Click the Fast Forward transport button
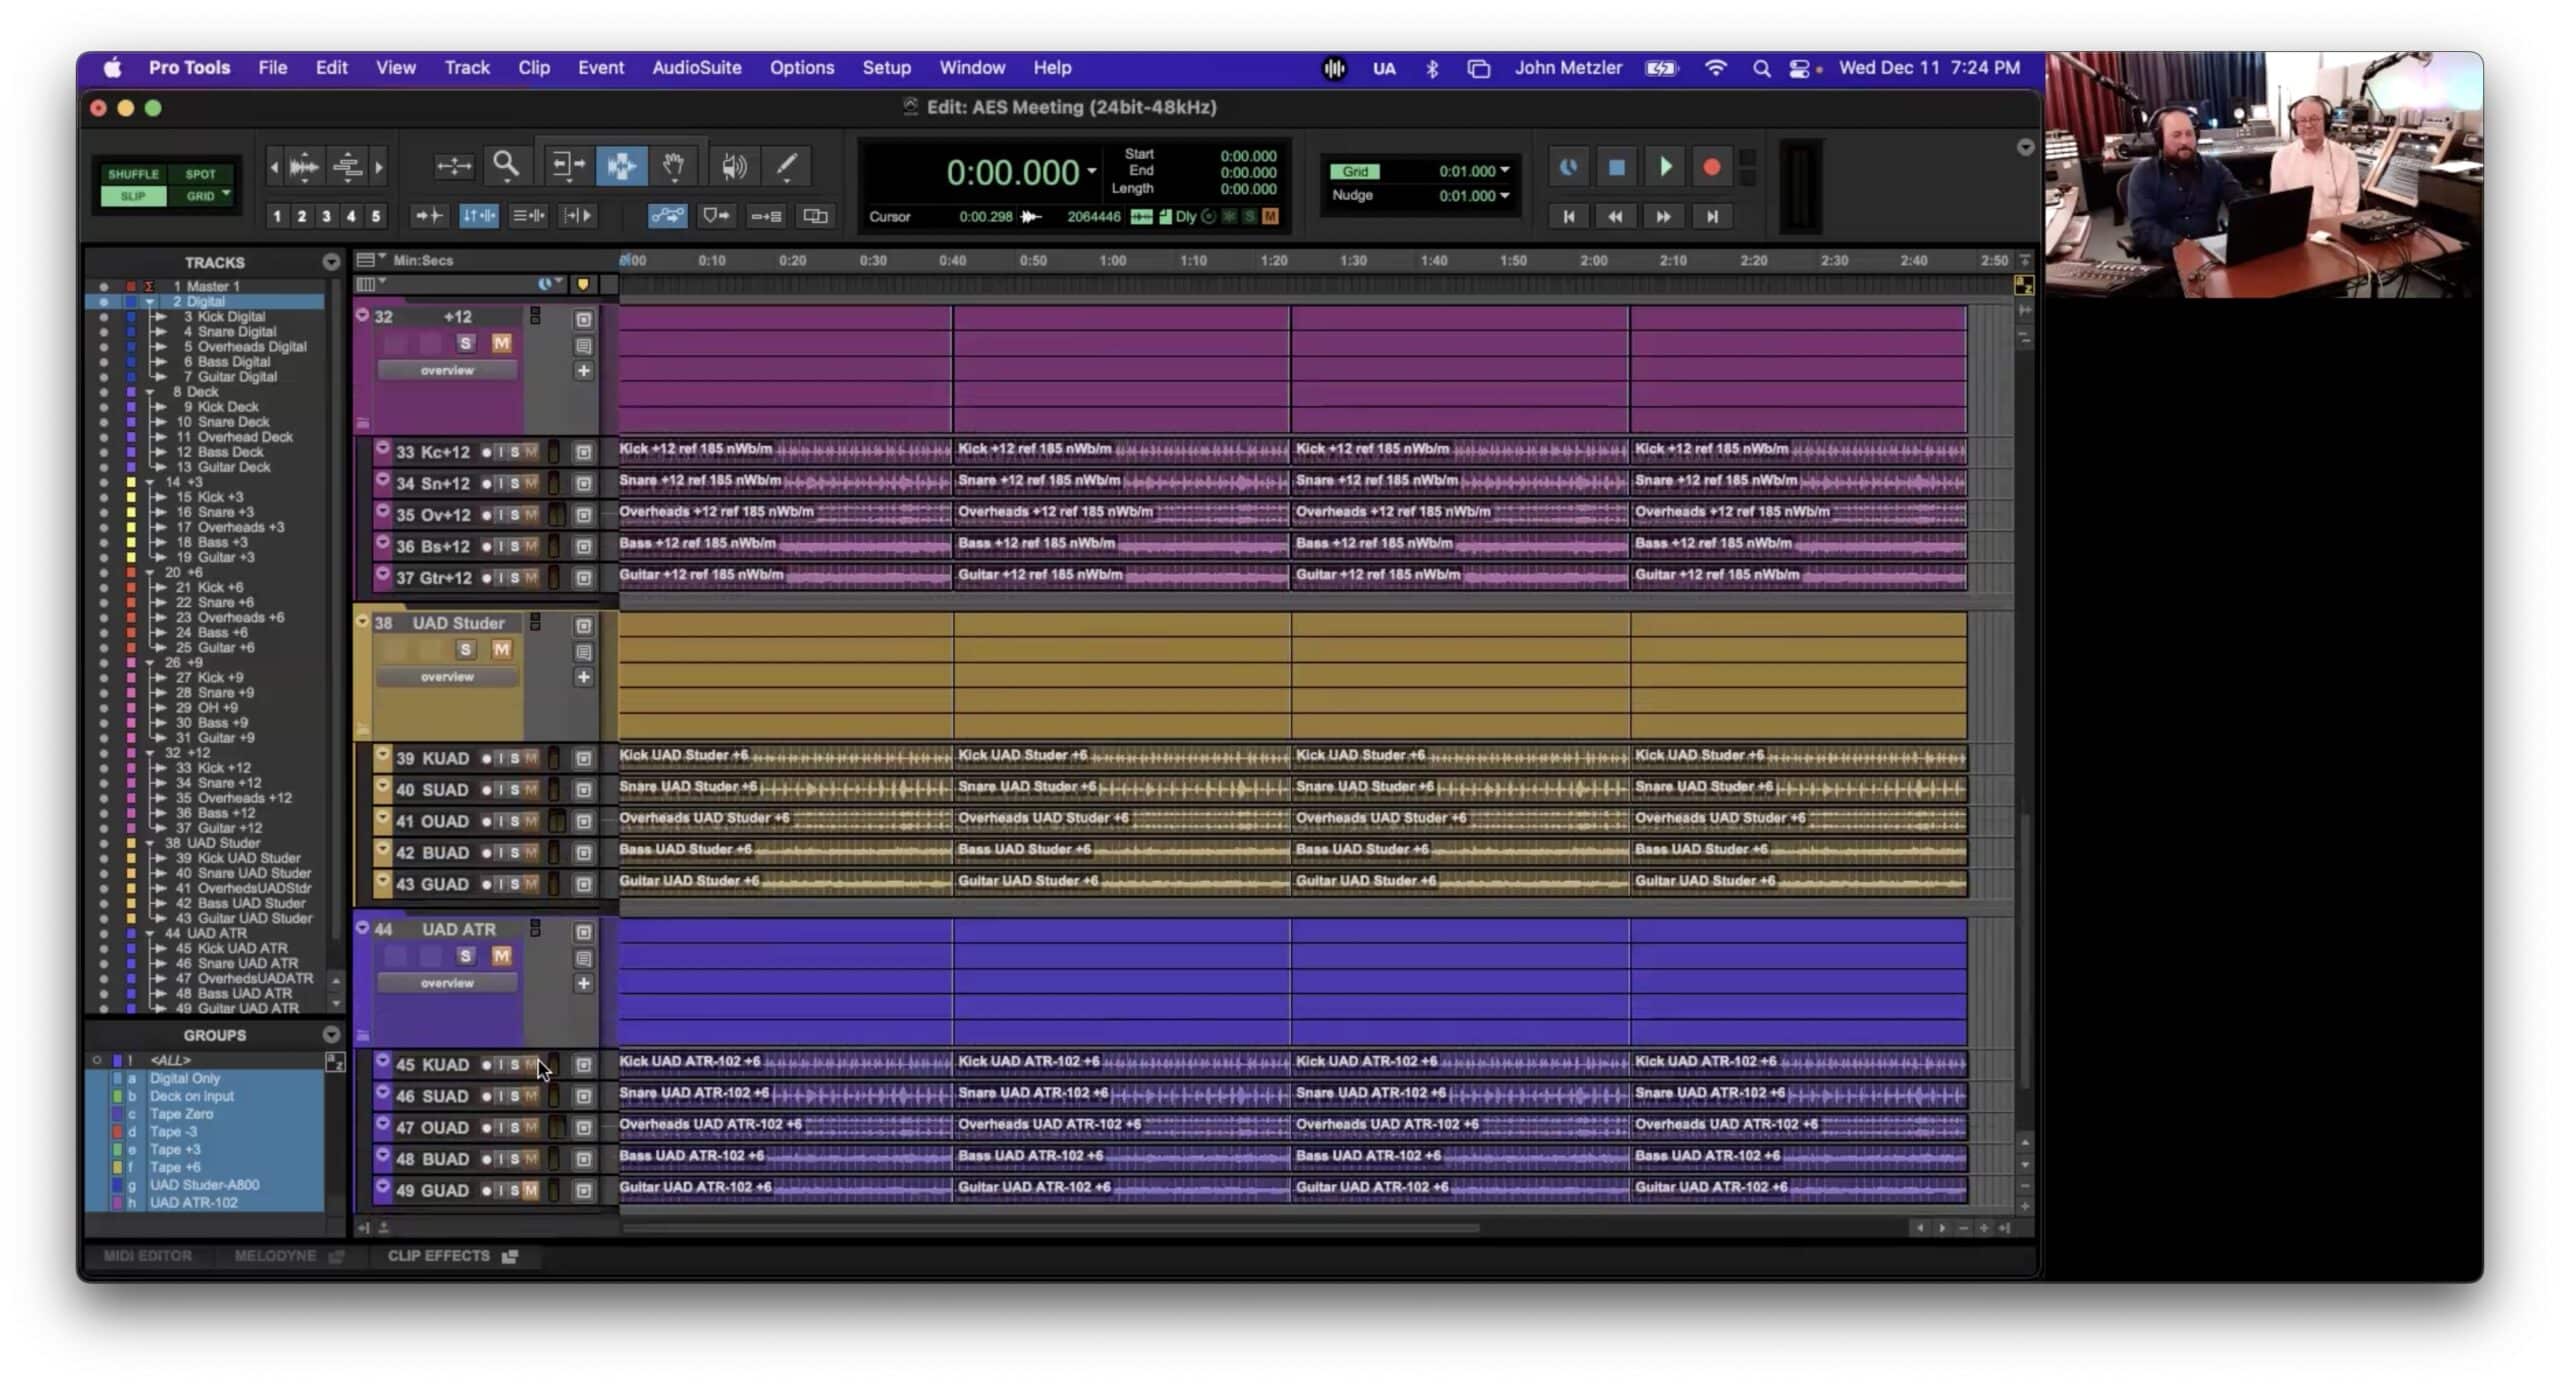This screenshot has height=1384, width=2560. 1663,216
